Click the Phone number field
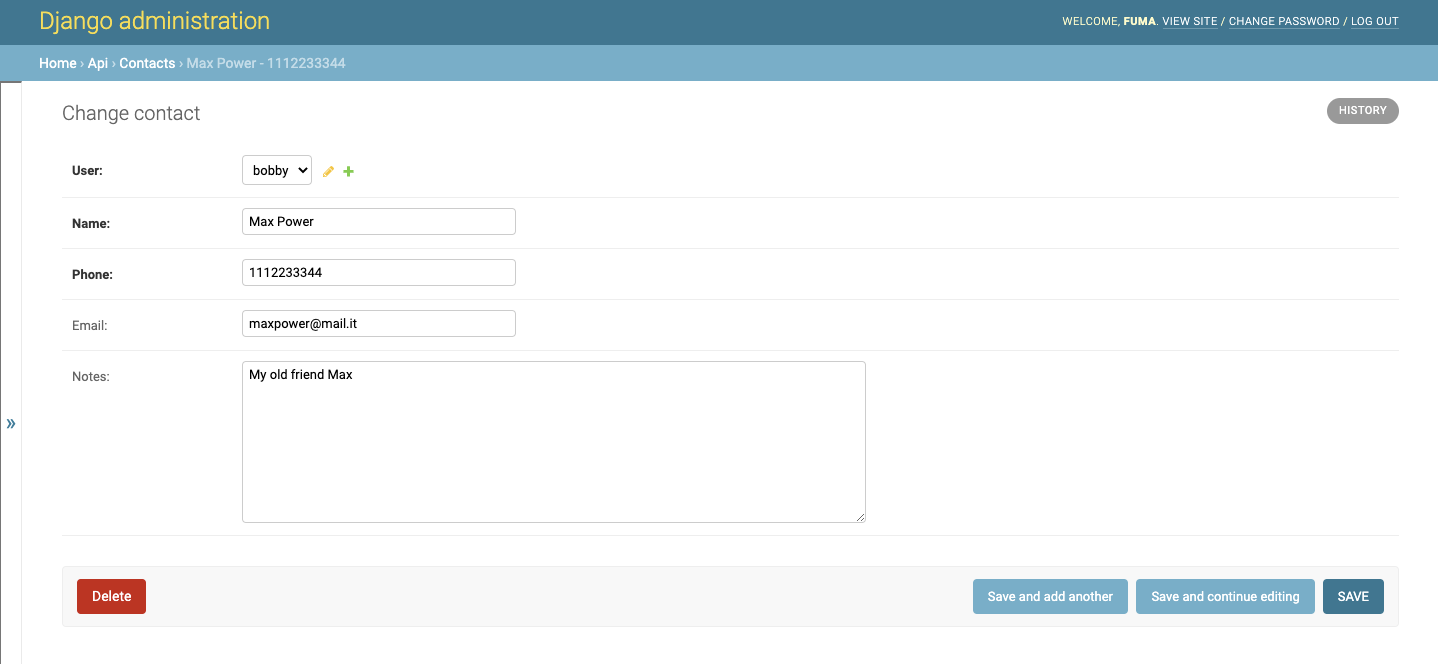1438x664 pixels. click(x=378, y=272)
